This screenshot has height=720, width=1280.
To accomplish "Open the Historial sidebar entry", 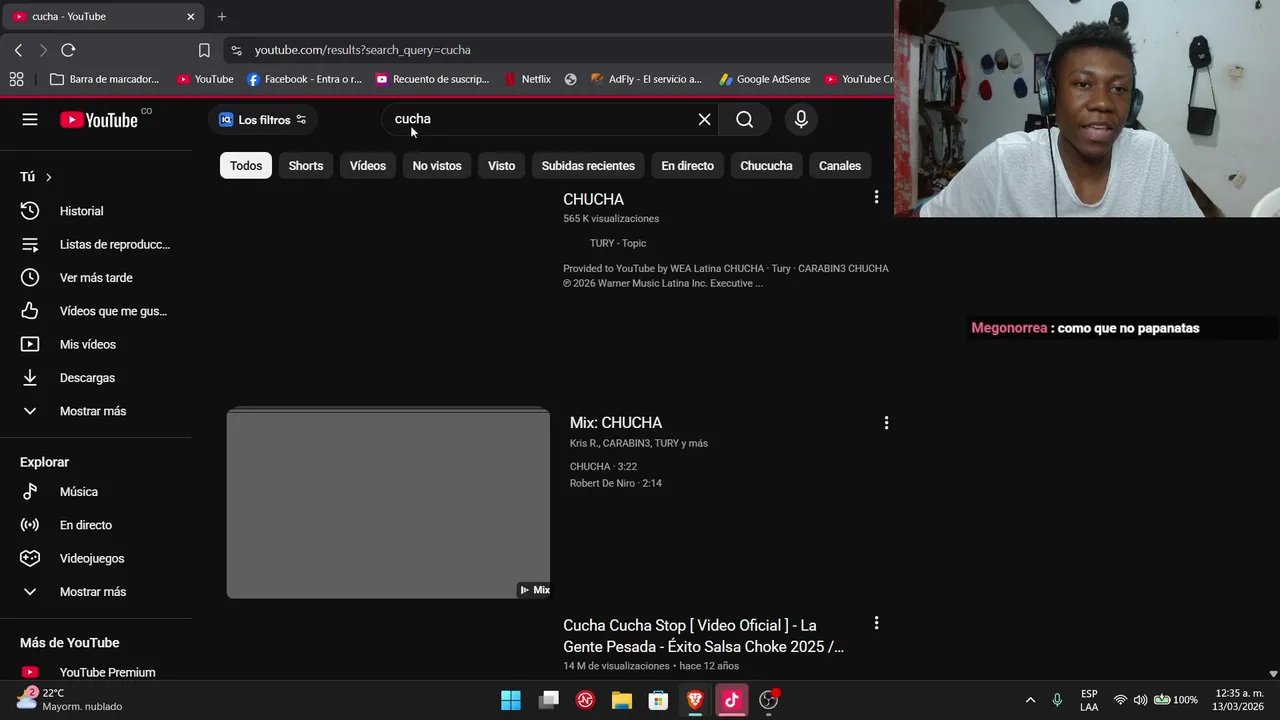I will pyautogui.click(x=96, y=211).
